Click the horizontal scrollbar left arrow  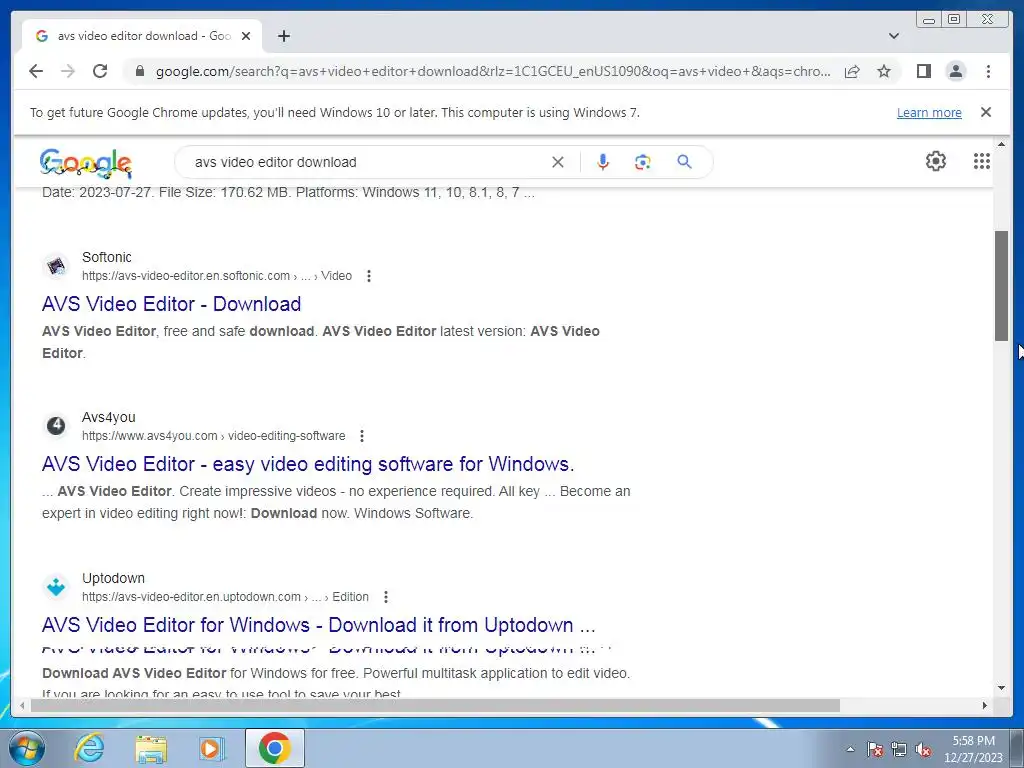coord(22,705)
